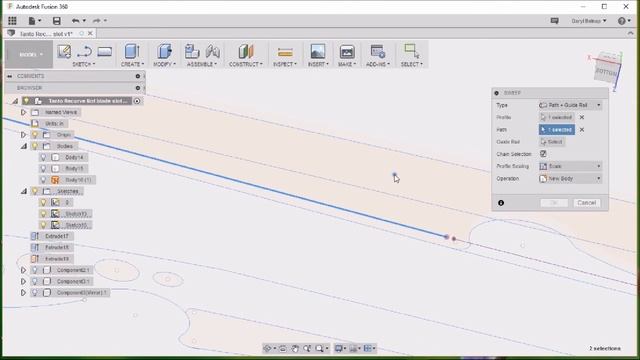Click Cancel in the Sweep dialog
The image size is (640, 360).
pos(587,203)
